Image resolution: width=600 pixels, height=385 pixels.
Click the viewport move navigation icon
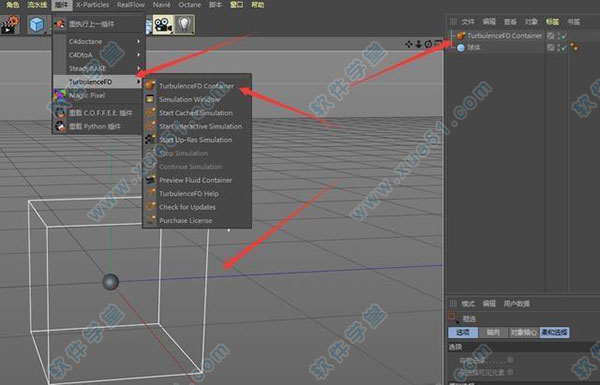(x=409, y=44)
